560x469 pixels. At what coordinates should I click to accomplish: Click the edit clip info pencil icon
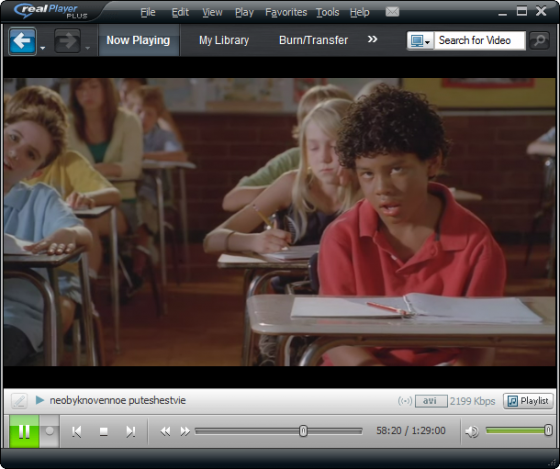tap(19, 401)
